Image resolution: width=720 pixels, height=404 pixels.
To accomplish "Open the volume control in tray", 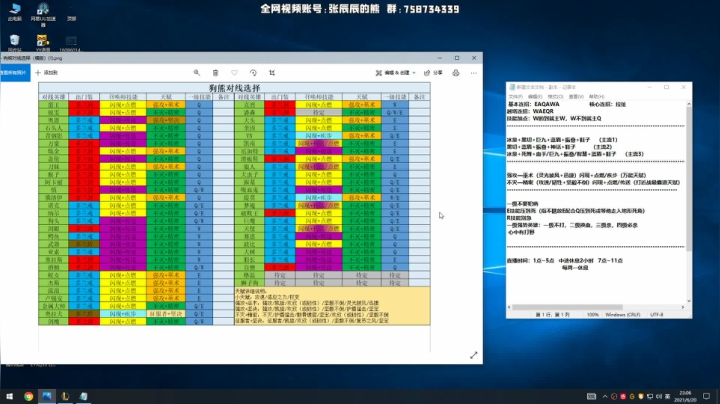I will point(658,396).
